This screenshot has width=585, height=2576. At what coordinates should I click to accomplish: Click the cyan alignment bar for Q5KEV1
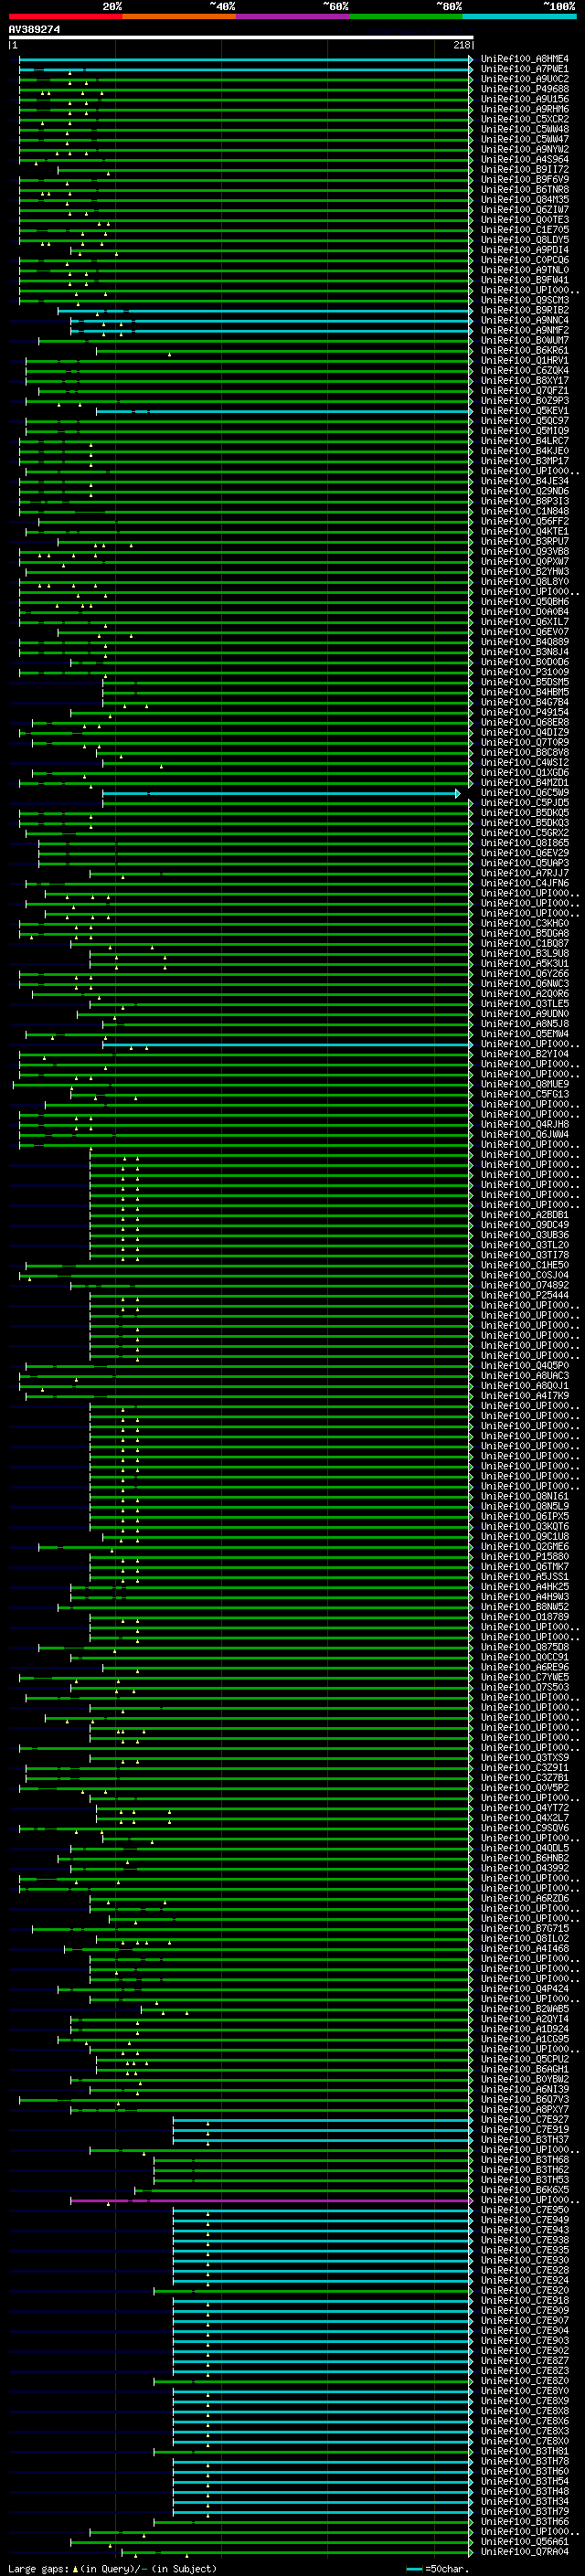pos(283,411)
